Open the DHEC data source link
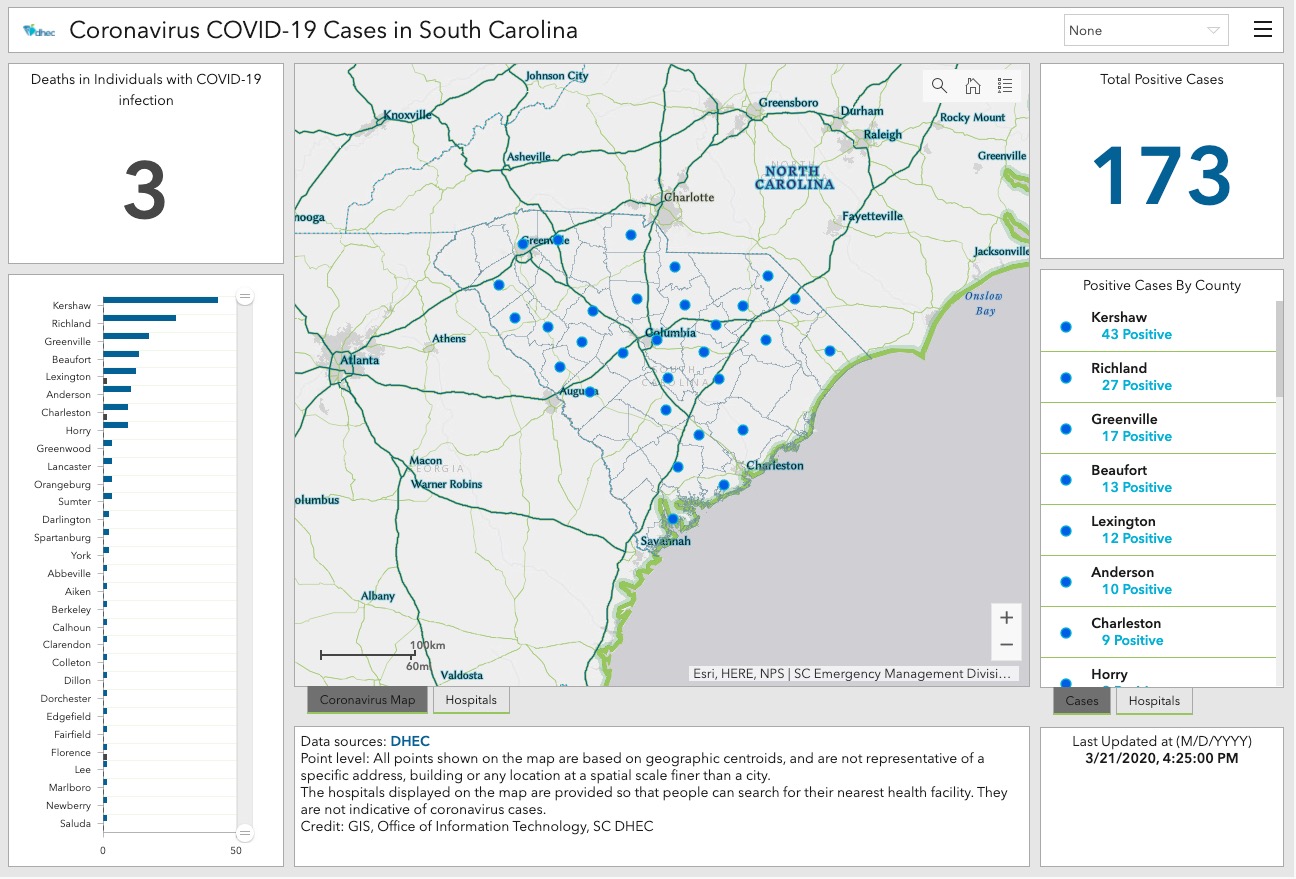The height and width of the screenshot is (879, 1296). [410, 742]
